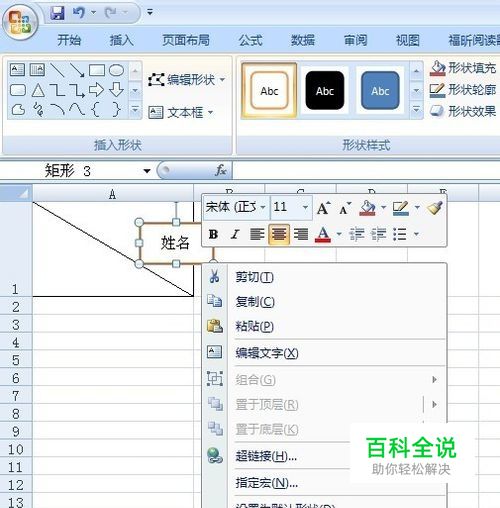Select the vertical text box shape

(x=37, y=70)
